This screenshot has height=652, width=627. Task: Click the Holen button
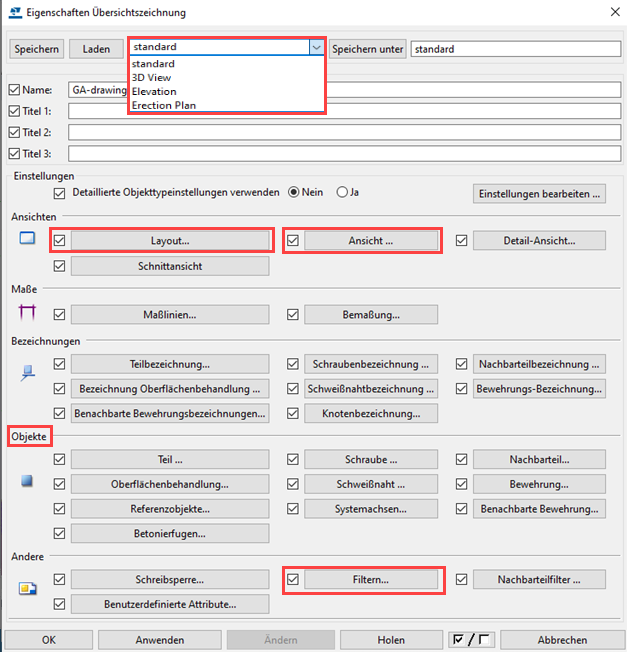coord(391,640)
